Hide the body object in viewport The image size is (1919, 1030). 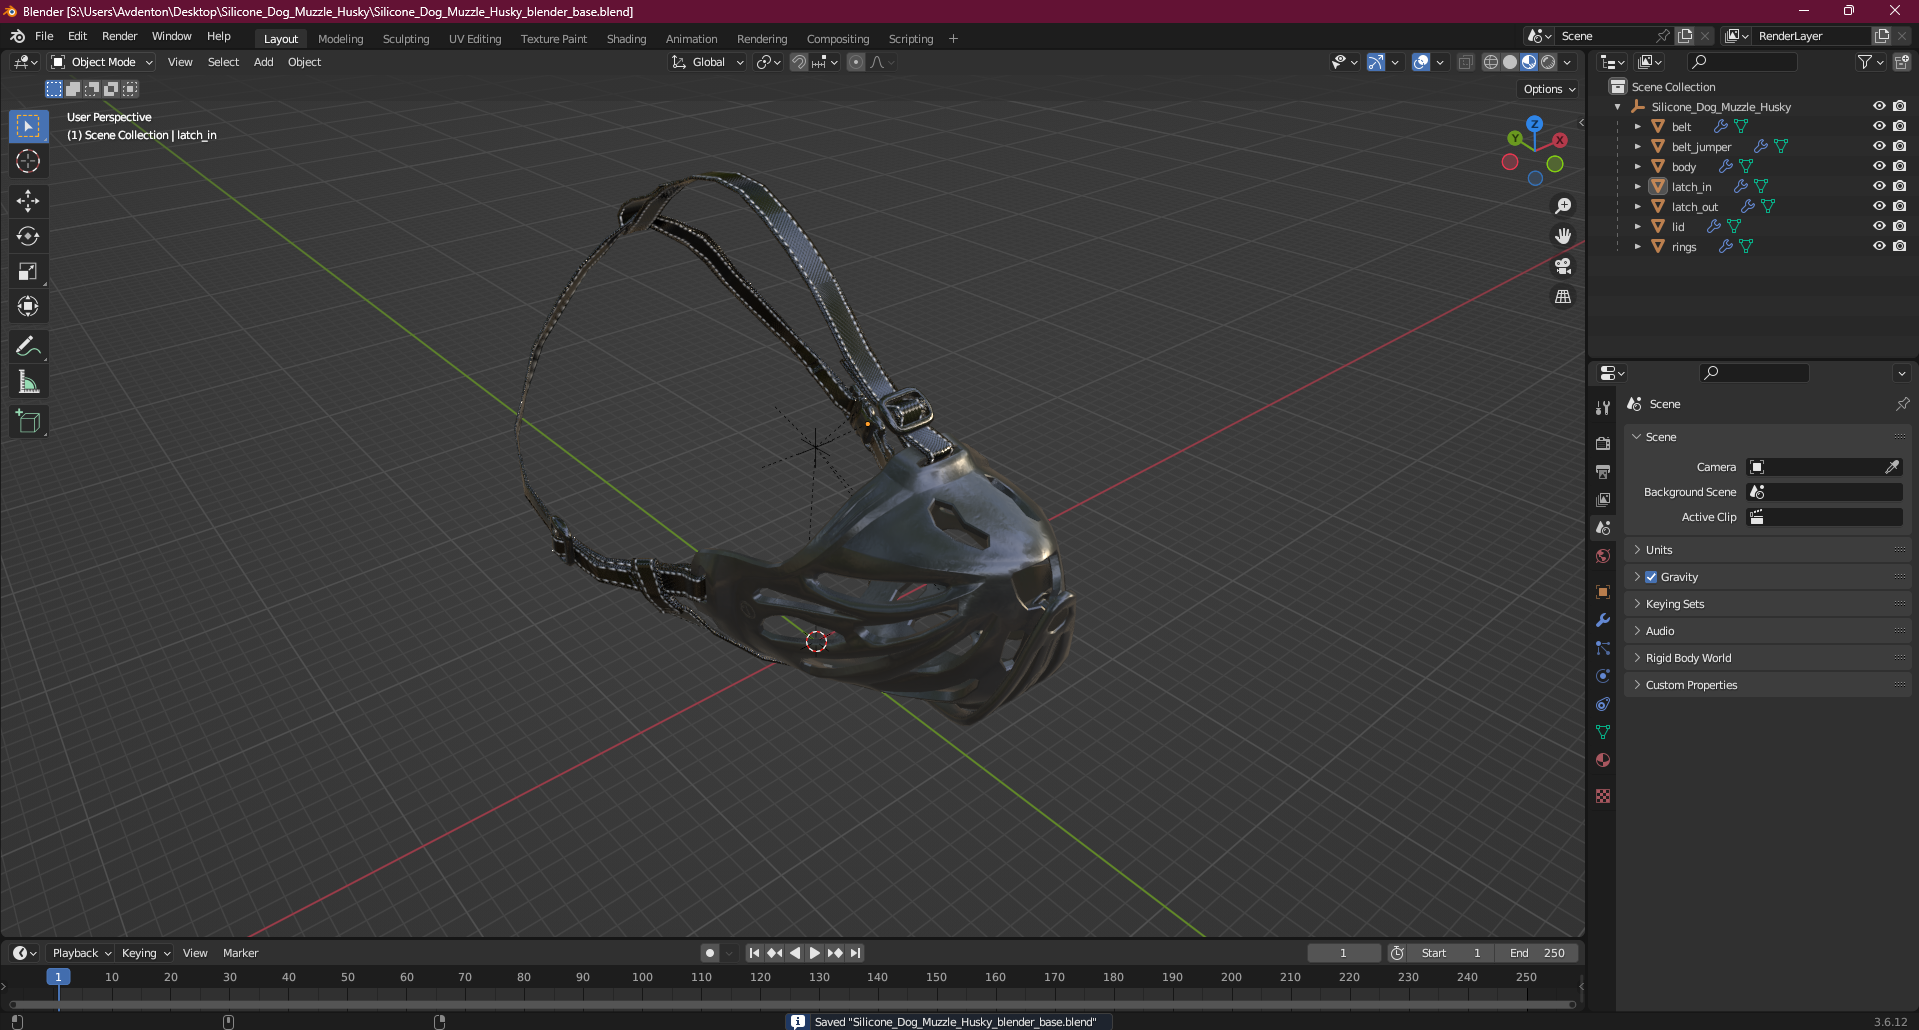[x=1879, y=166]
